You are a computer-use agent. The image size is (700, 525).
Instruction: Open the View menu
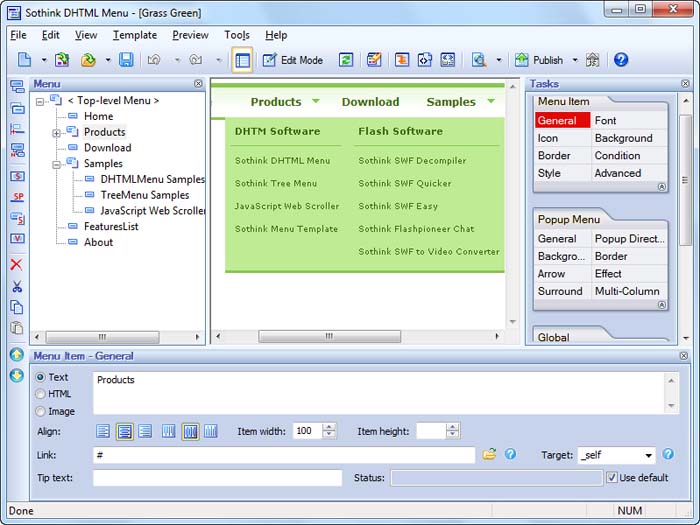click(x=86, y=35)
